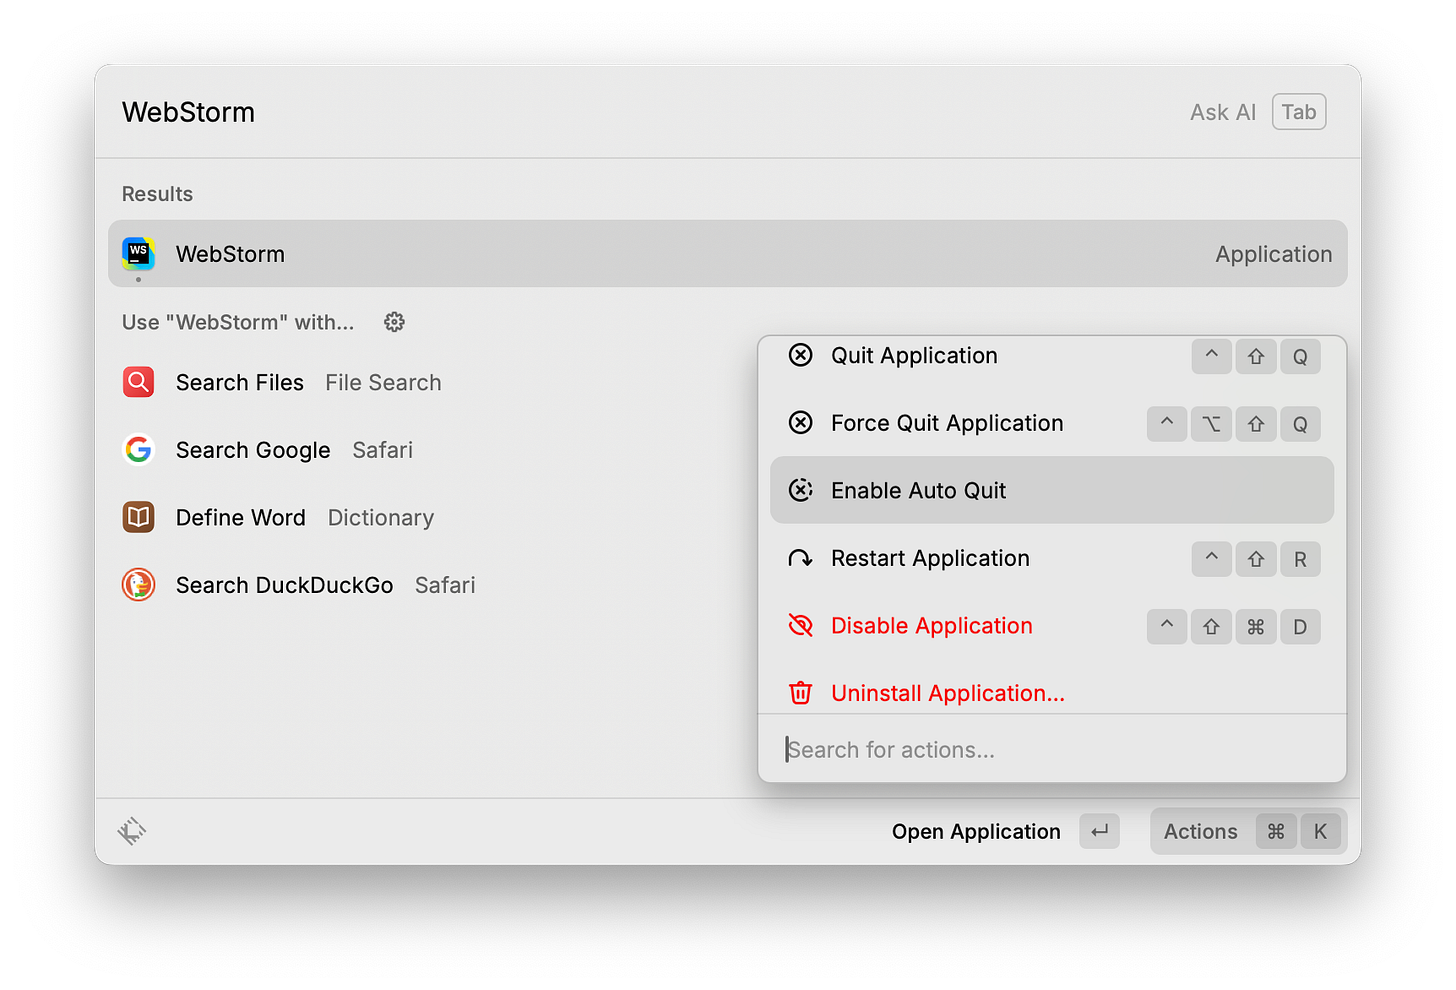Click the "Application" type label
The height and width of the screenshot is (990, 1456).
(1273, 254)
